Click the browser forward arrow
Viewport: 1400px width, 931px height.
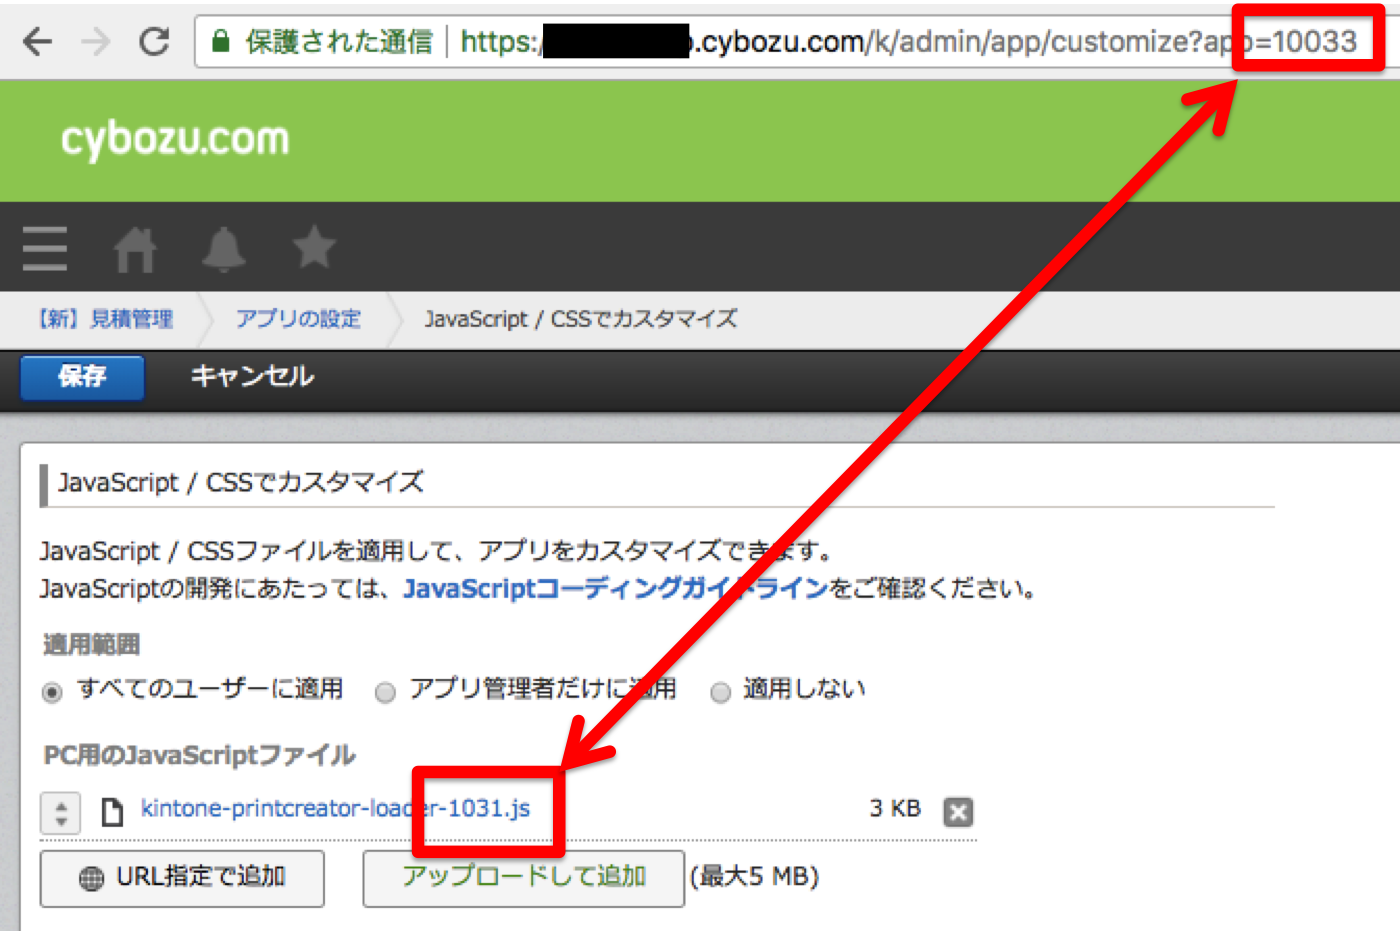(x=96, y=42)
